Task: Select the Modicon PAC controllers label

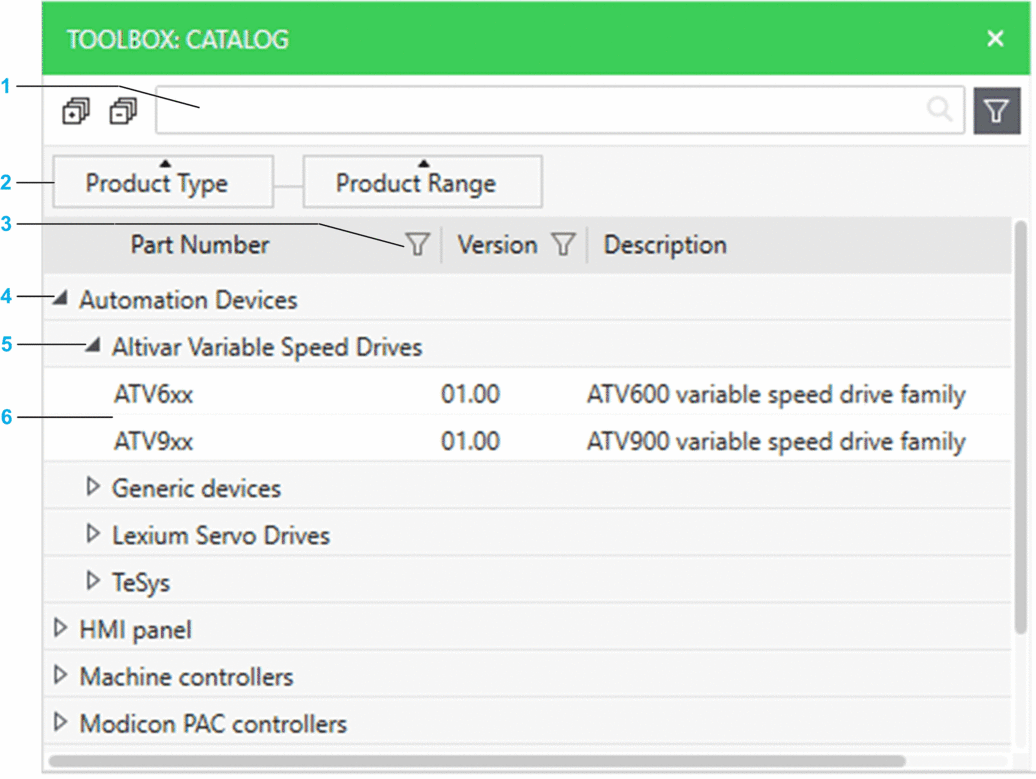Action: pos(213,724)
